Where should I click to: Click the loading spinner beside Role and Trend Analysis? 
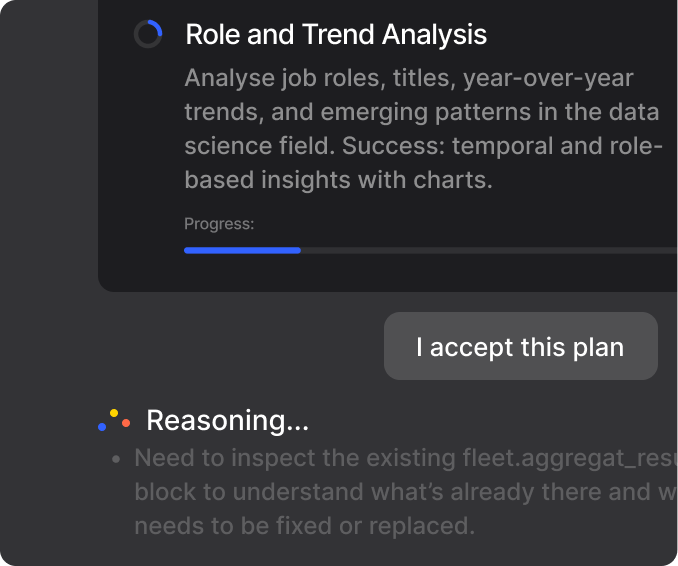pos(148,35)
